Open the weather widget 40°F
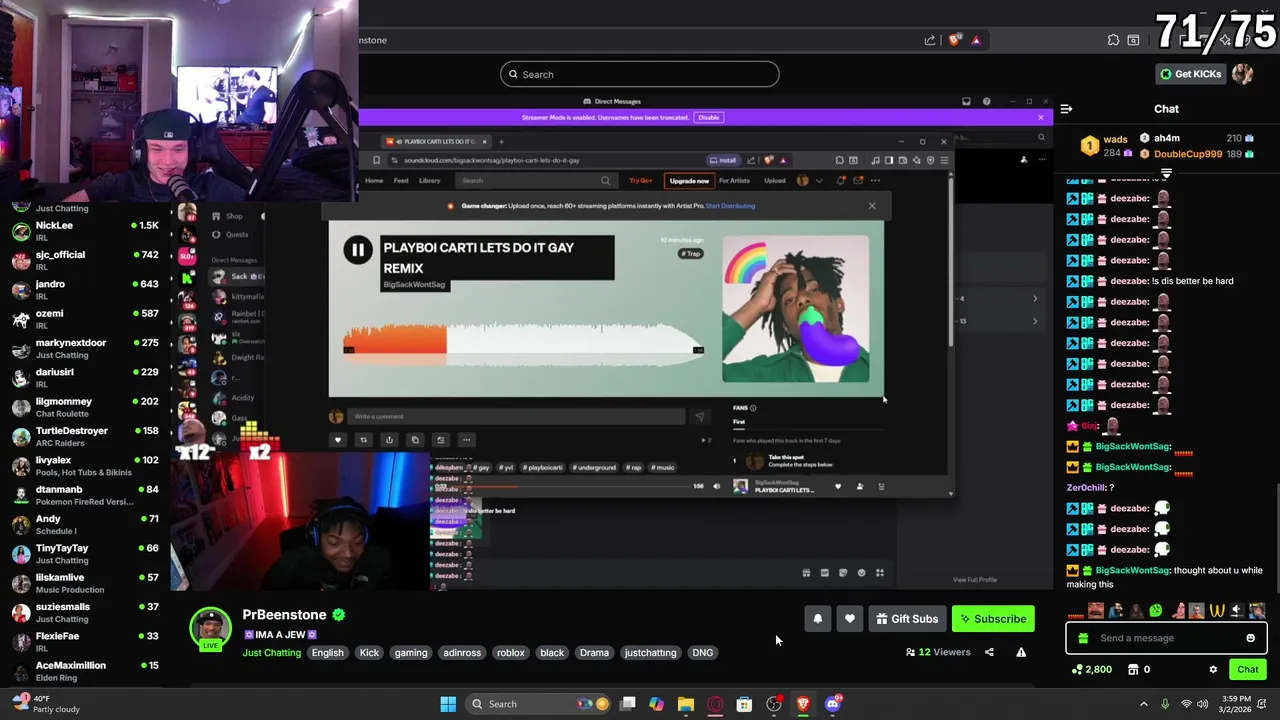This screenshot has height=720, width=1280. (x=47, y=704)
